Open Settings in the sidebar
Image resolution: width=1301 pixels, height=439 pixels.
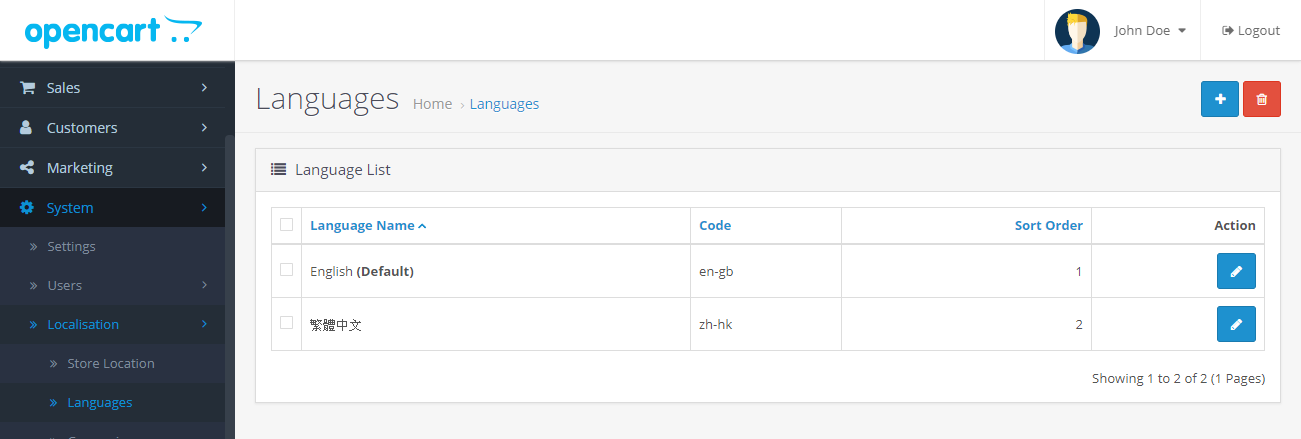pyautogui.click(x=112, y=246)
